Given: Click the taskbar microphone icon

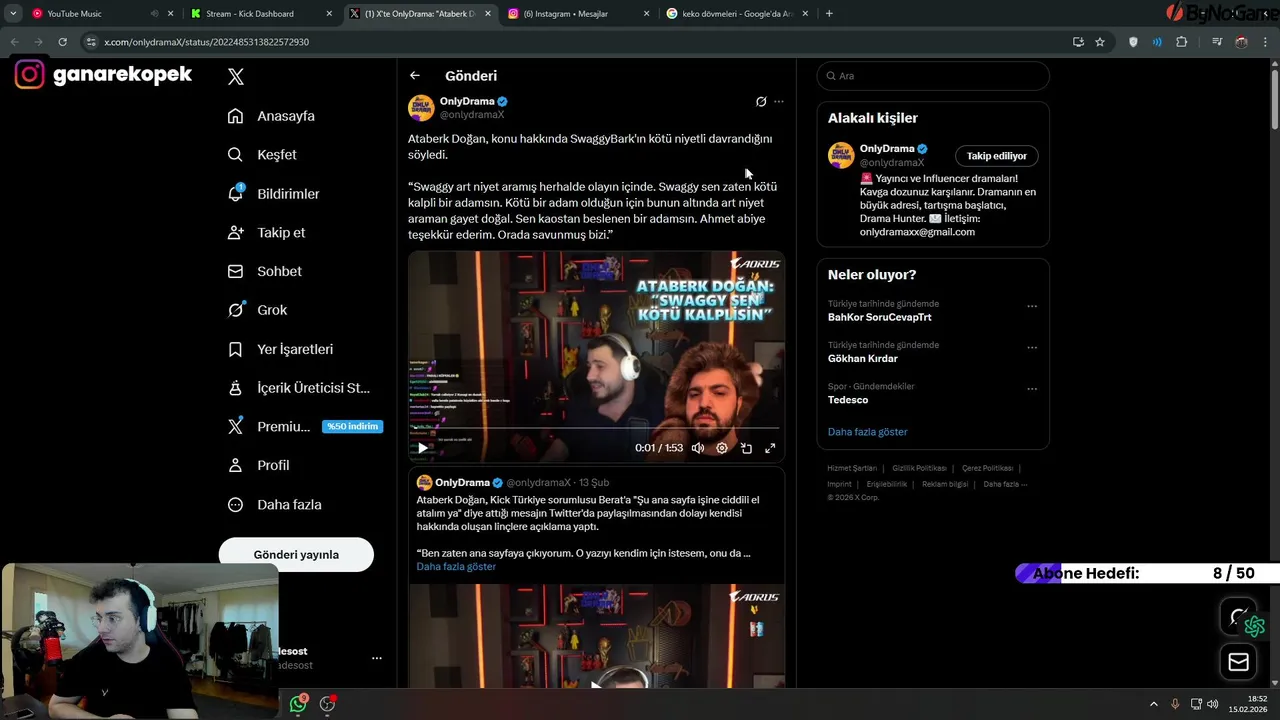Looking at the screenshot, I should (x=1175, y=704).
